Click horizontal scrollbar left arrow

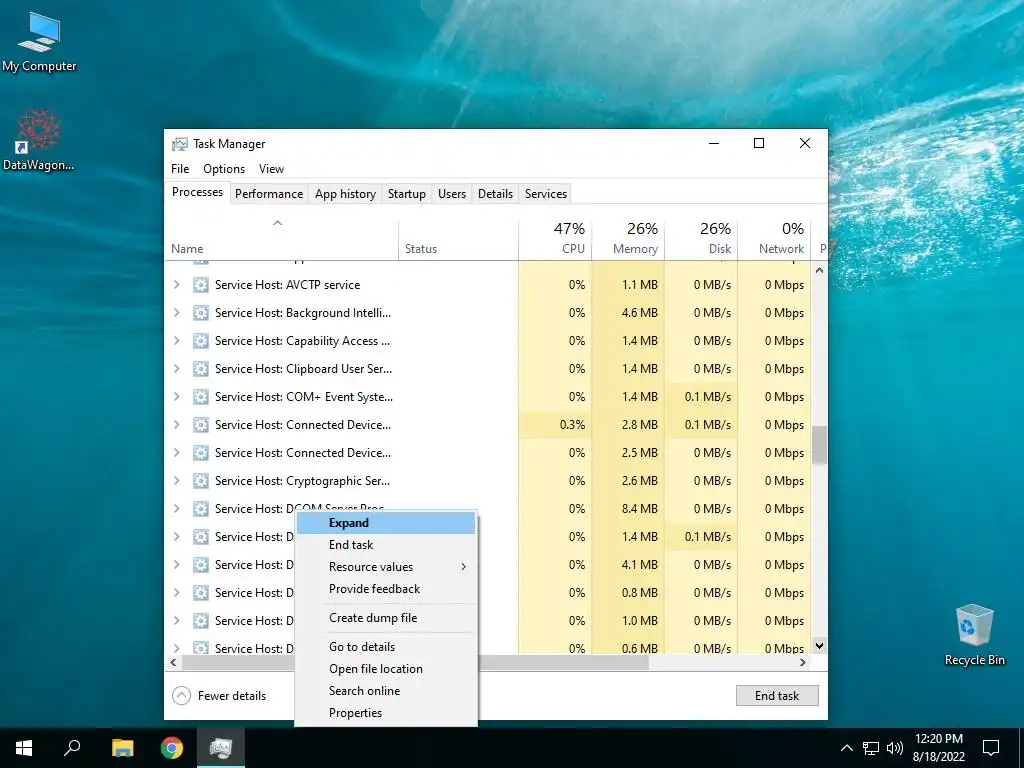pyautogui.click(x=173, y=662)
